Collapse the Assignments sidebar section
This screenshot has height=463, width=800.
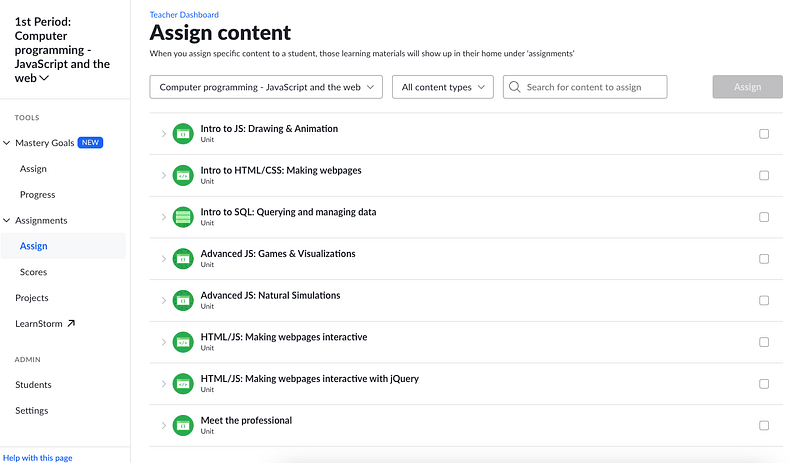pyautogui.click(x=7, y=220)
